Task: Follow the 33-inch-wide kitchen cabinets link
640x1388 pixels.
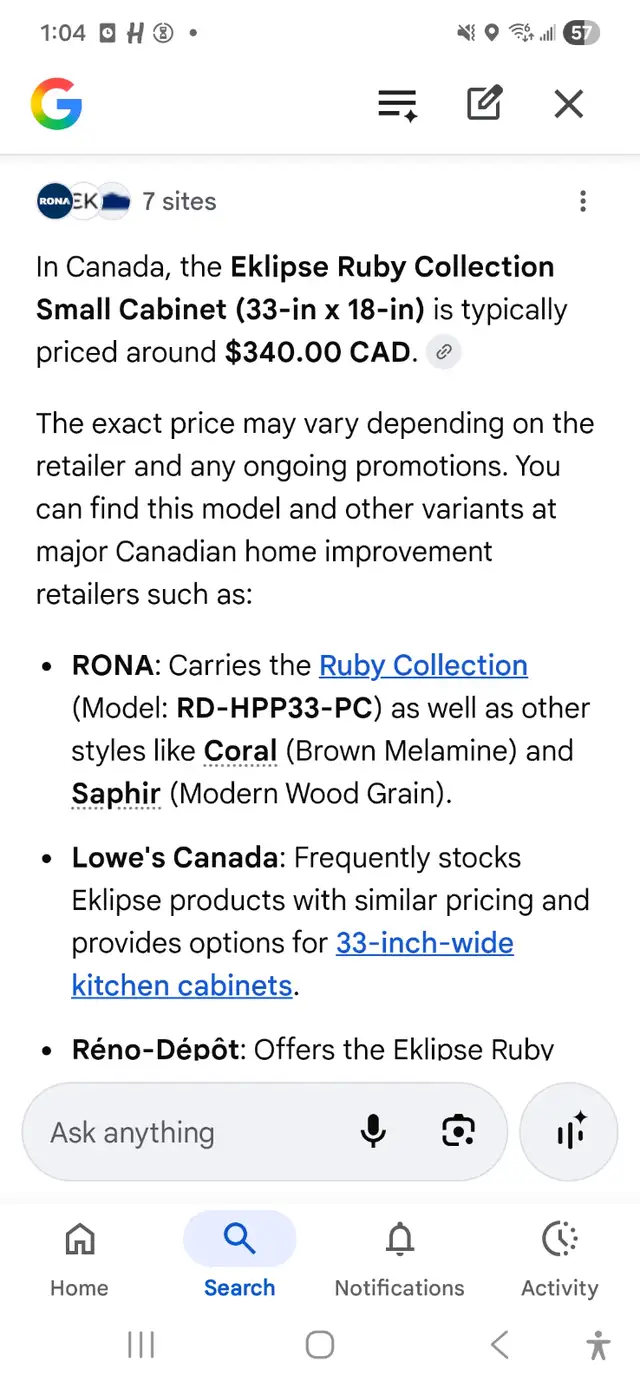Action: [293, 964]
